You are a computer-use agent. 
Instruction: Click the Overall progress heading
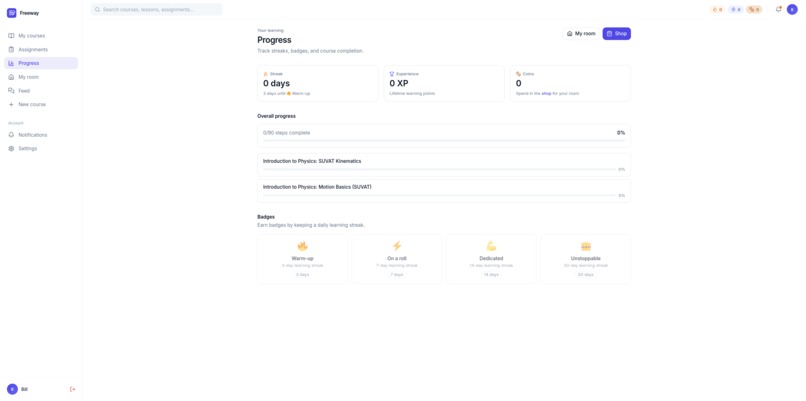277,116
